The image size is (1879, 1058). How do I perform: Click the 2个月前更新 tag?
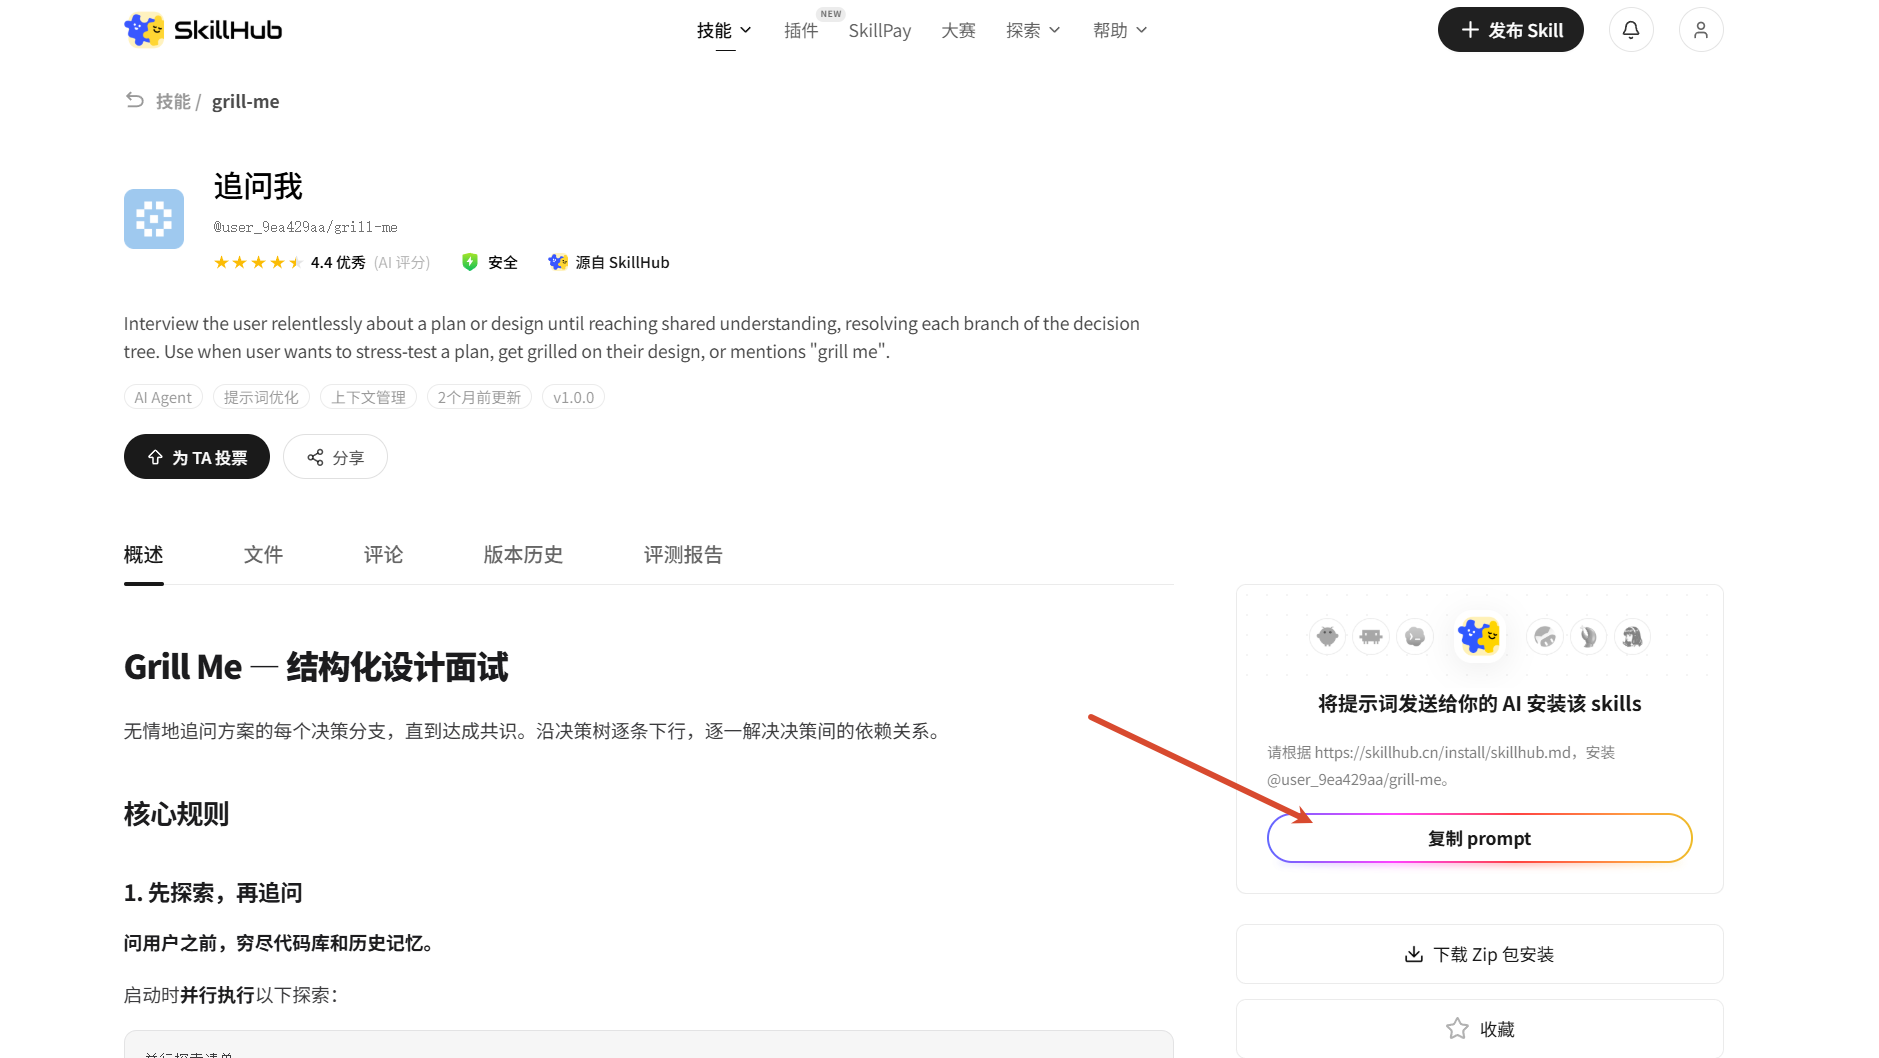click(x=479, y=397)
